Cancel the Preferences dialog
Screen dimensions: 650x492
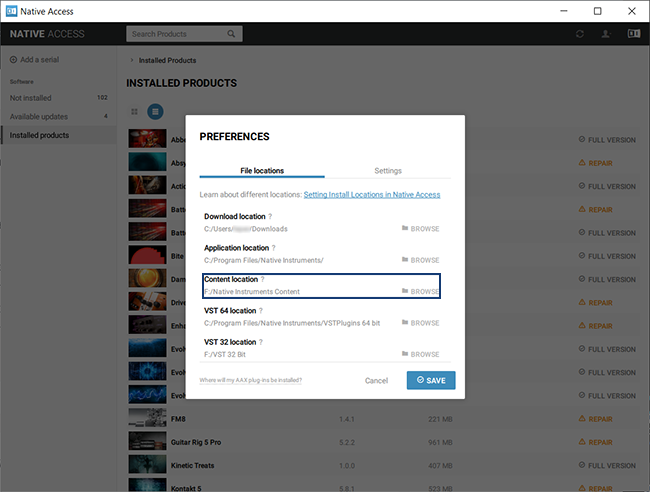pyautogui.click(x=376, y=381)
